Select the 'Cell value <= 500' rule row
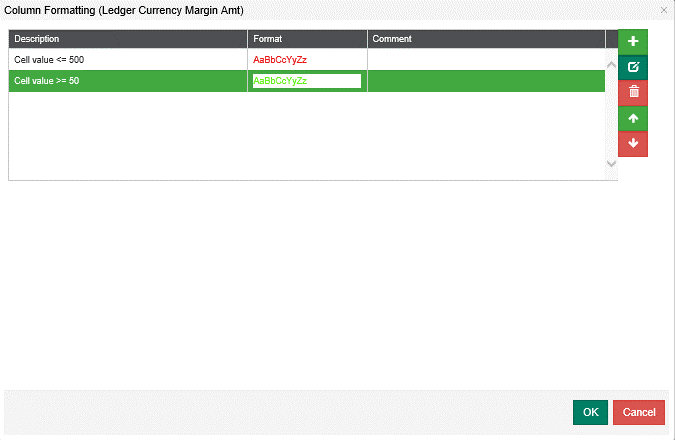Image resolution: width=675 pixels, height=440 pixels. pyautogui.click(x=128, y=60)
